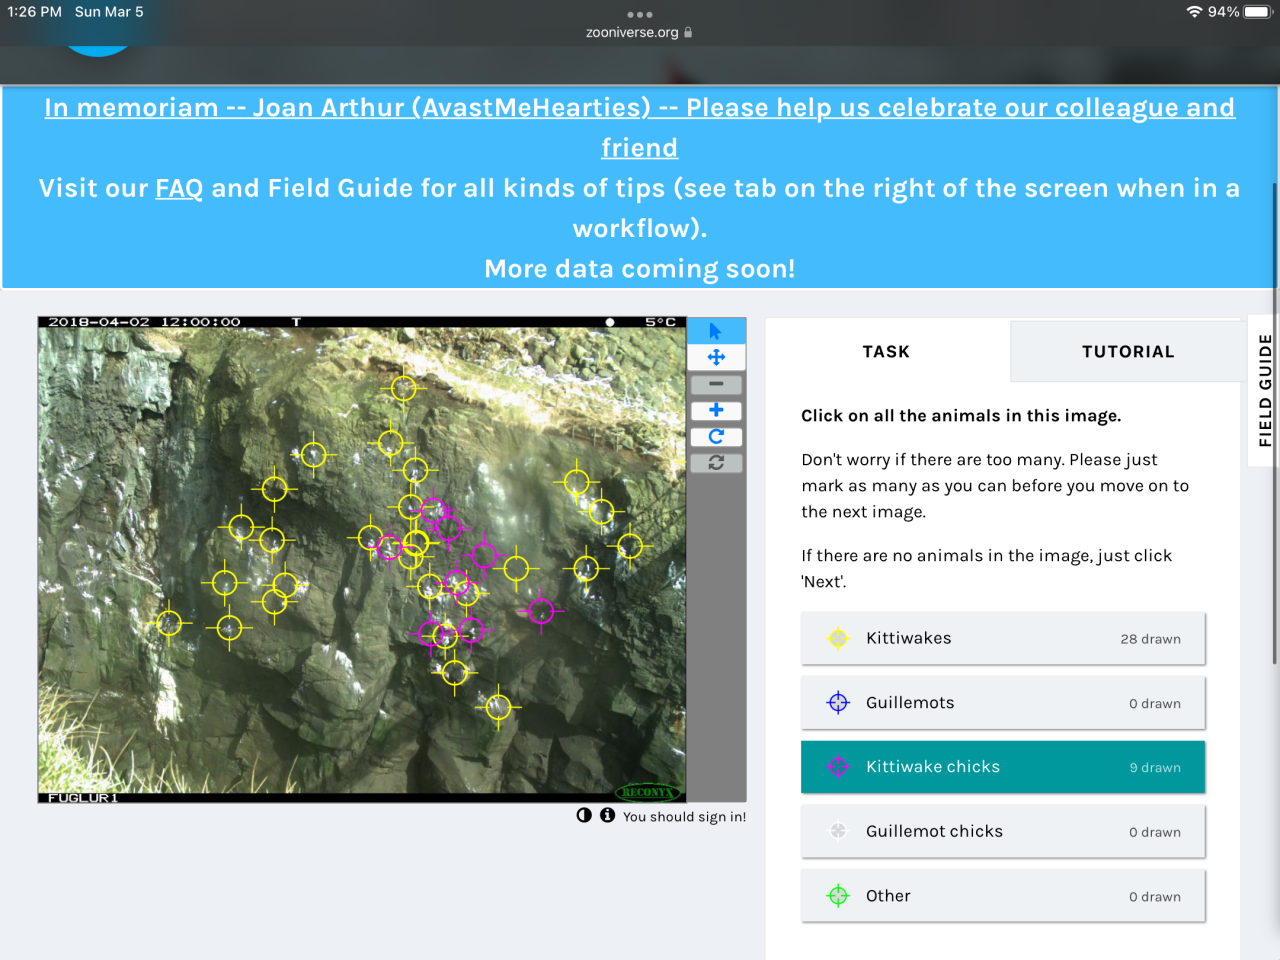Select the pan move tool

click(716, 357)
